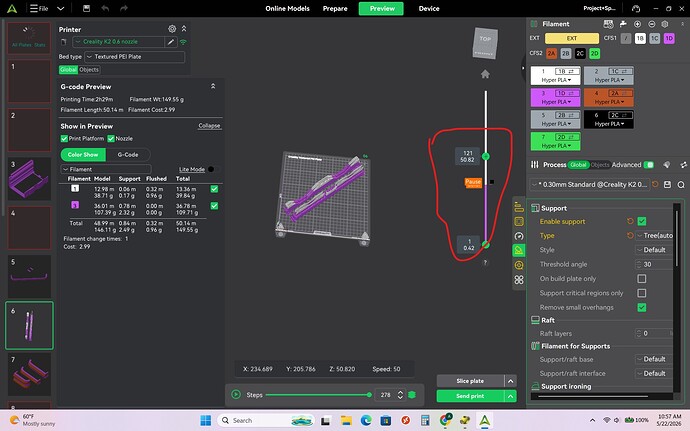Edit printer preset with pencil icon

point(171,42)
